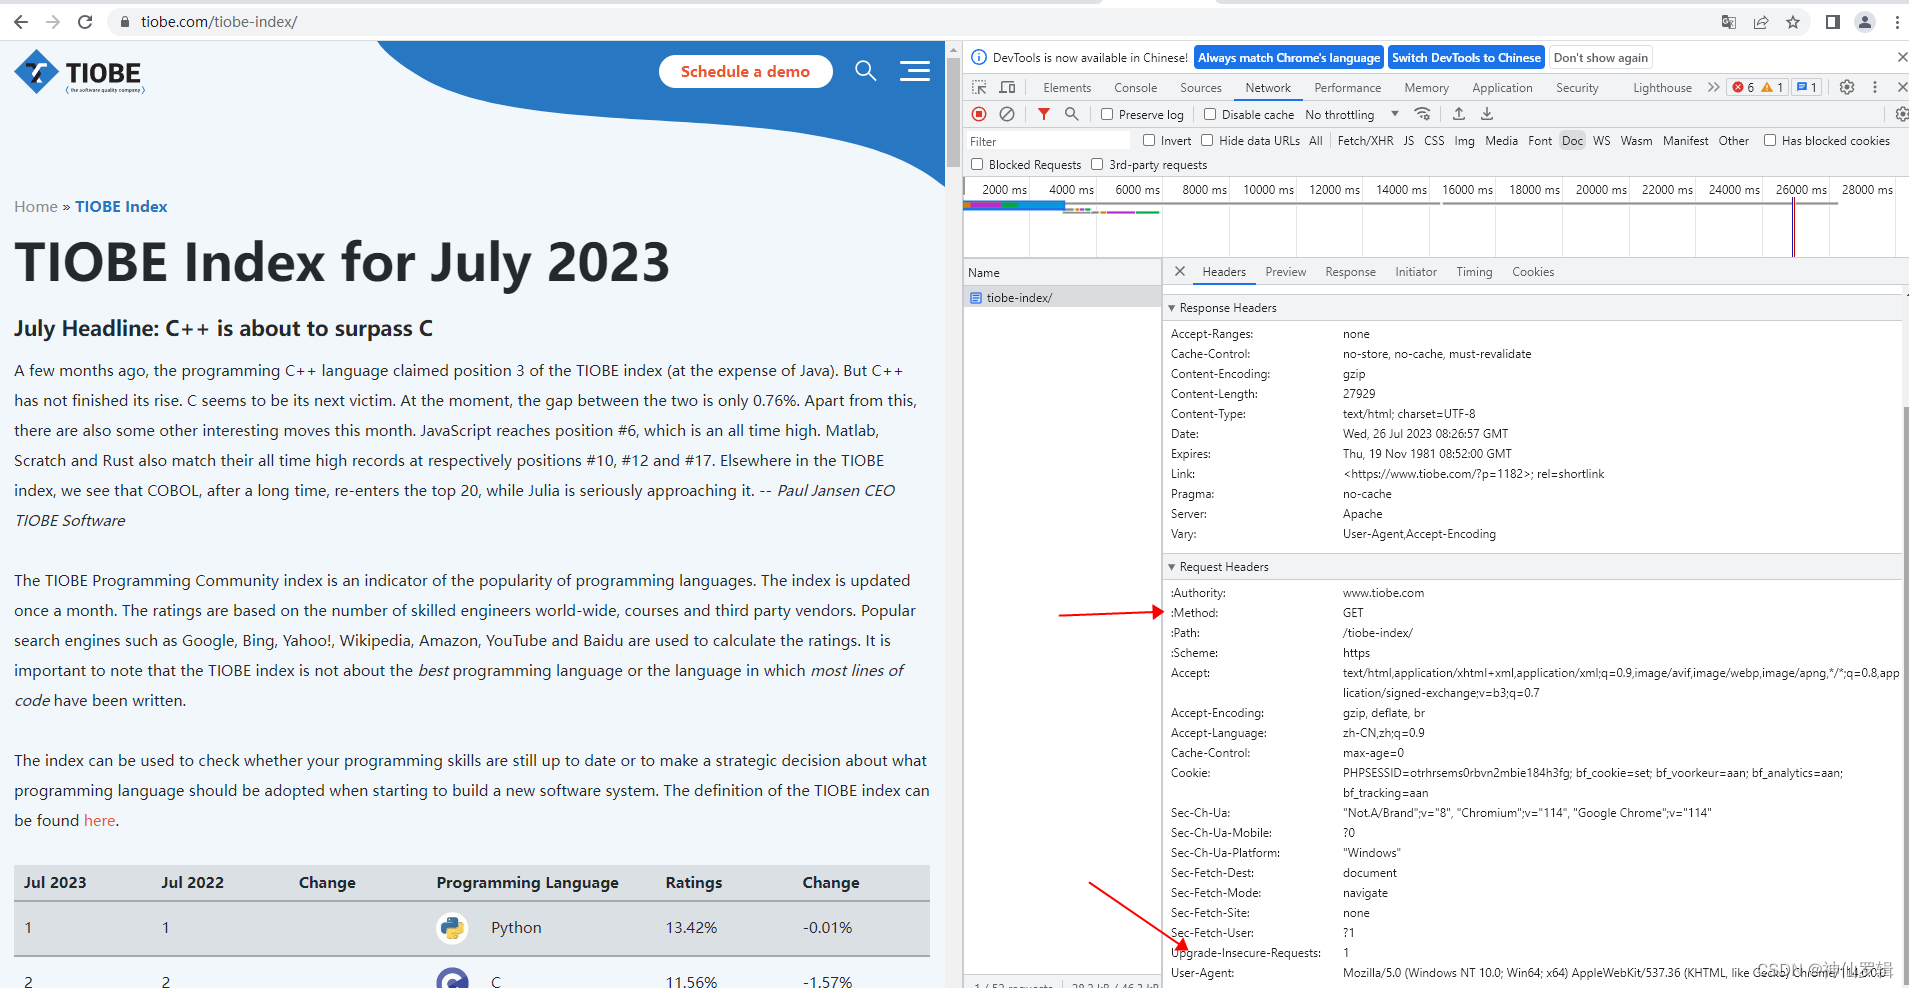The height and width of the screenshot is (988, 1909).
Task: Bookmark this tab with the star icon
Action: [x=1793, y=22]
